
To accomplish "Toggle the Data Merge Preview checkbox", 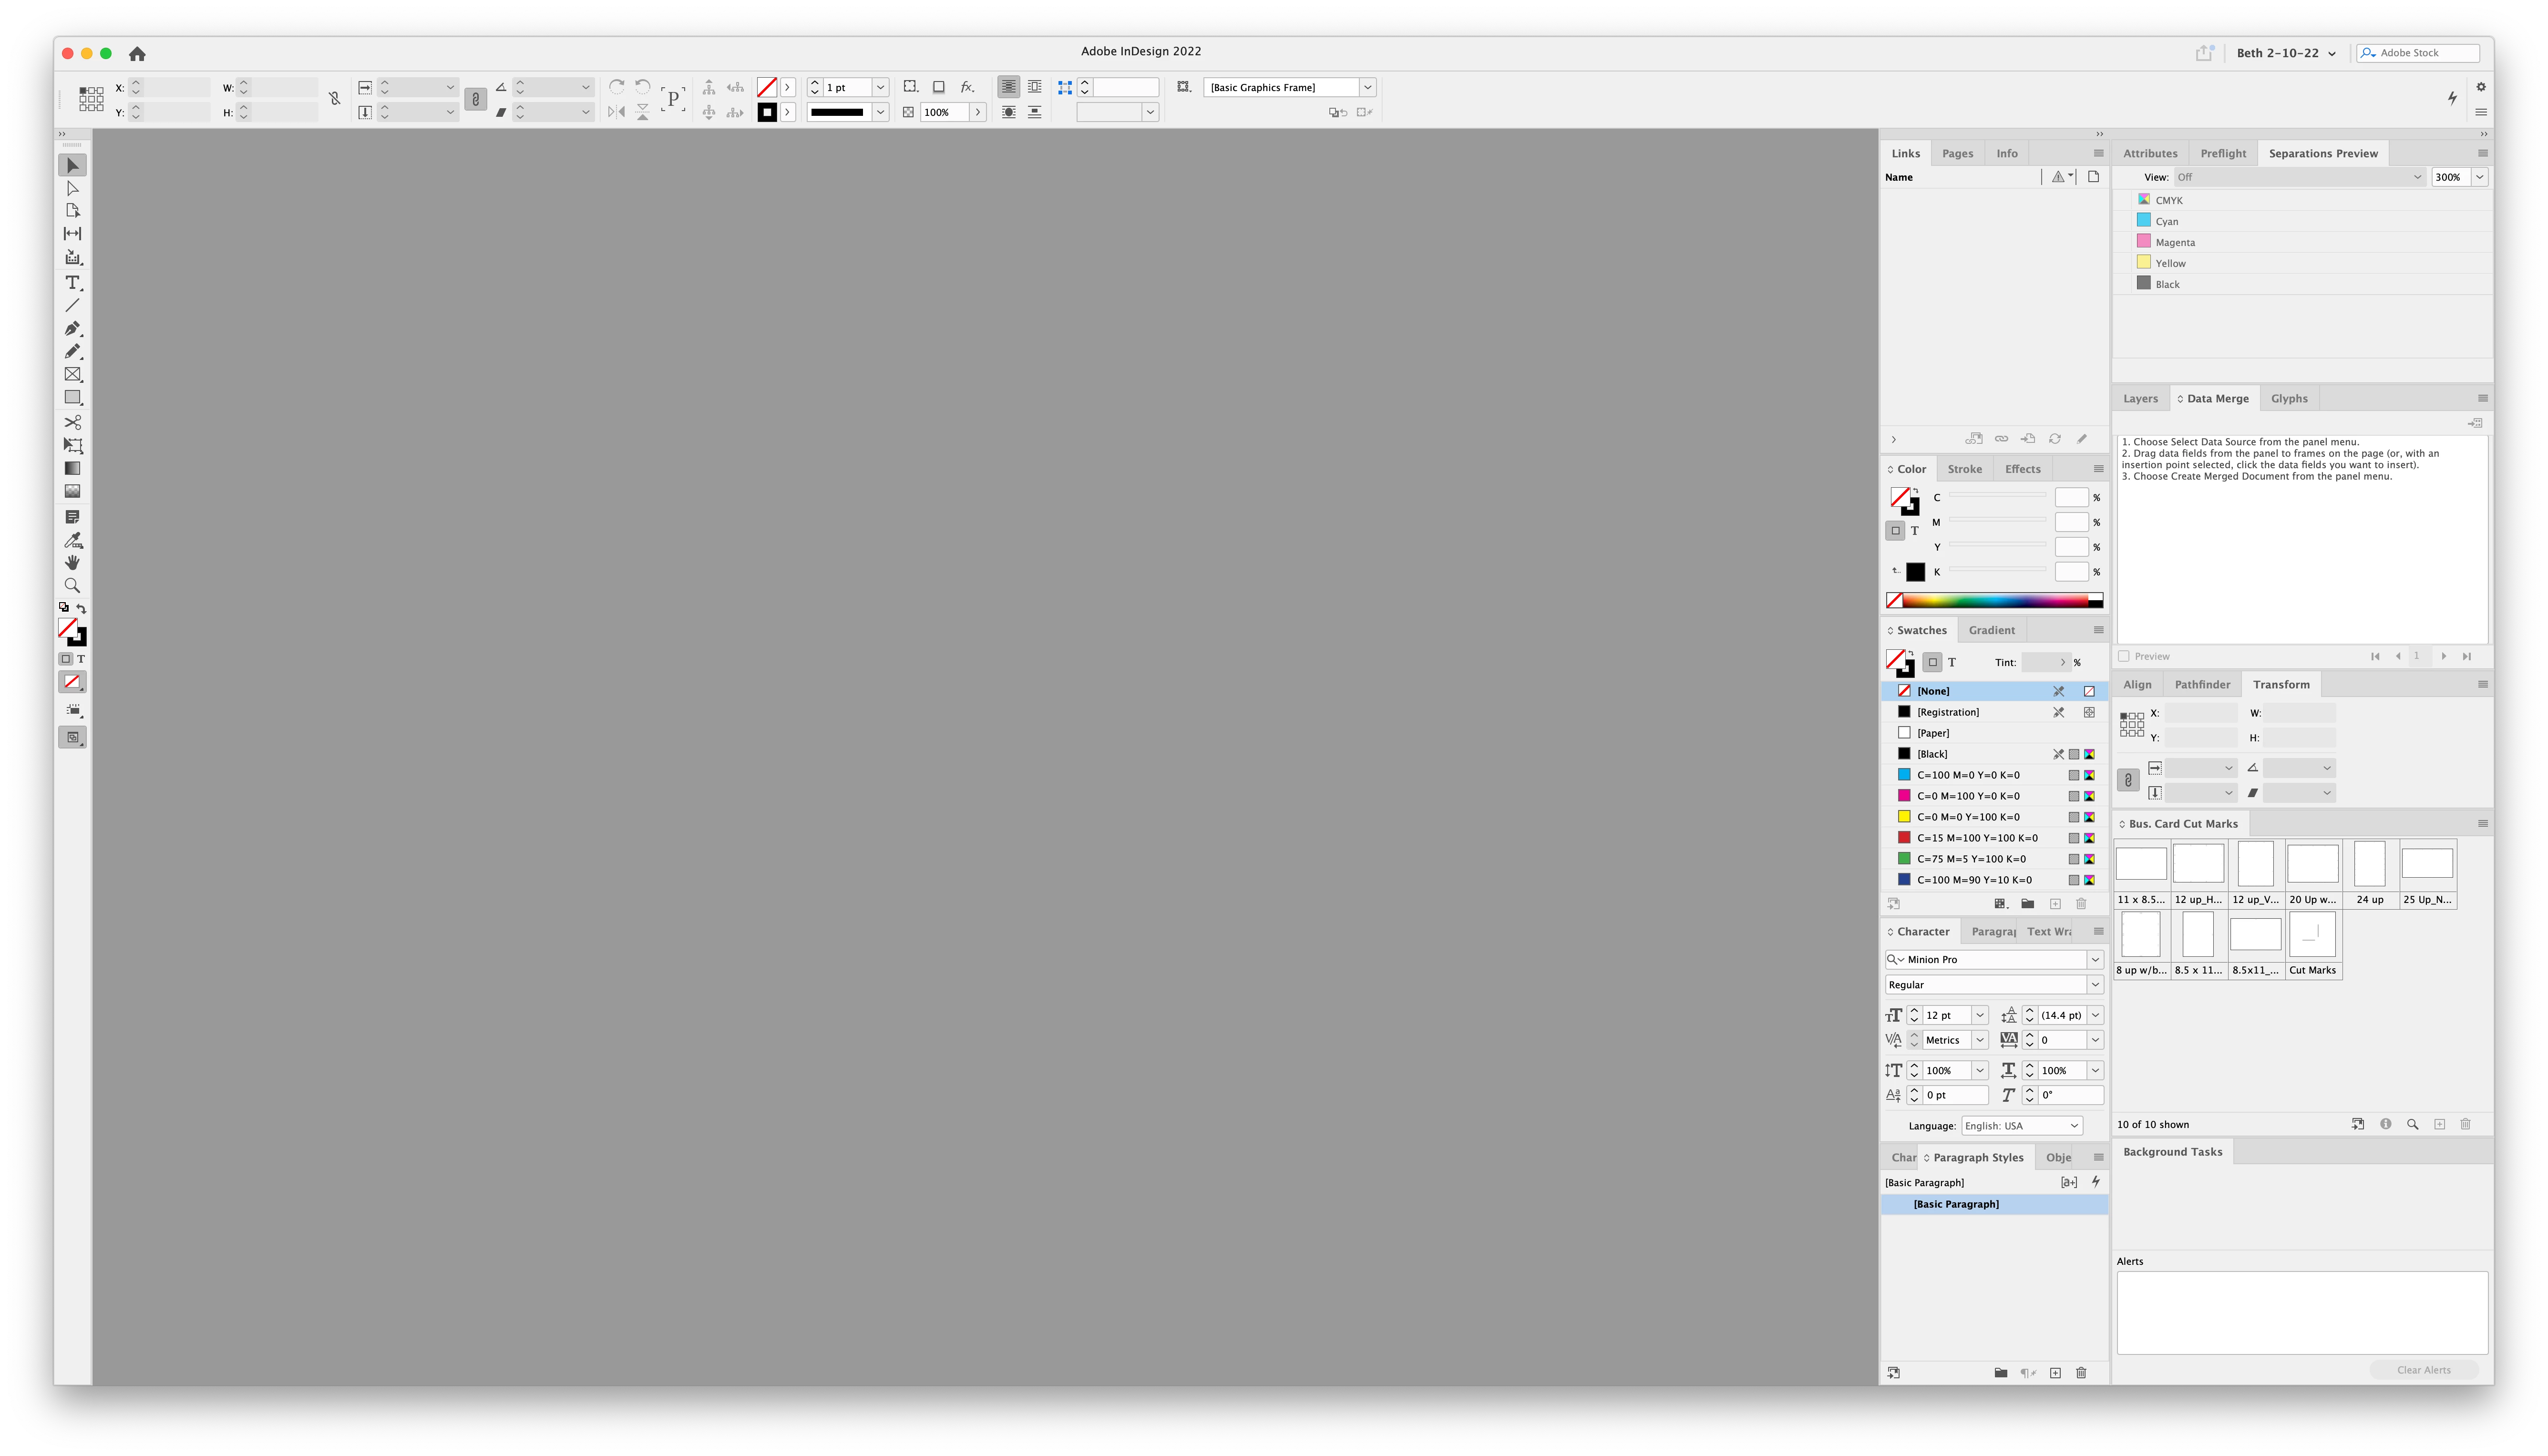I will 2124,656.
